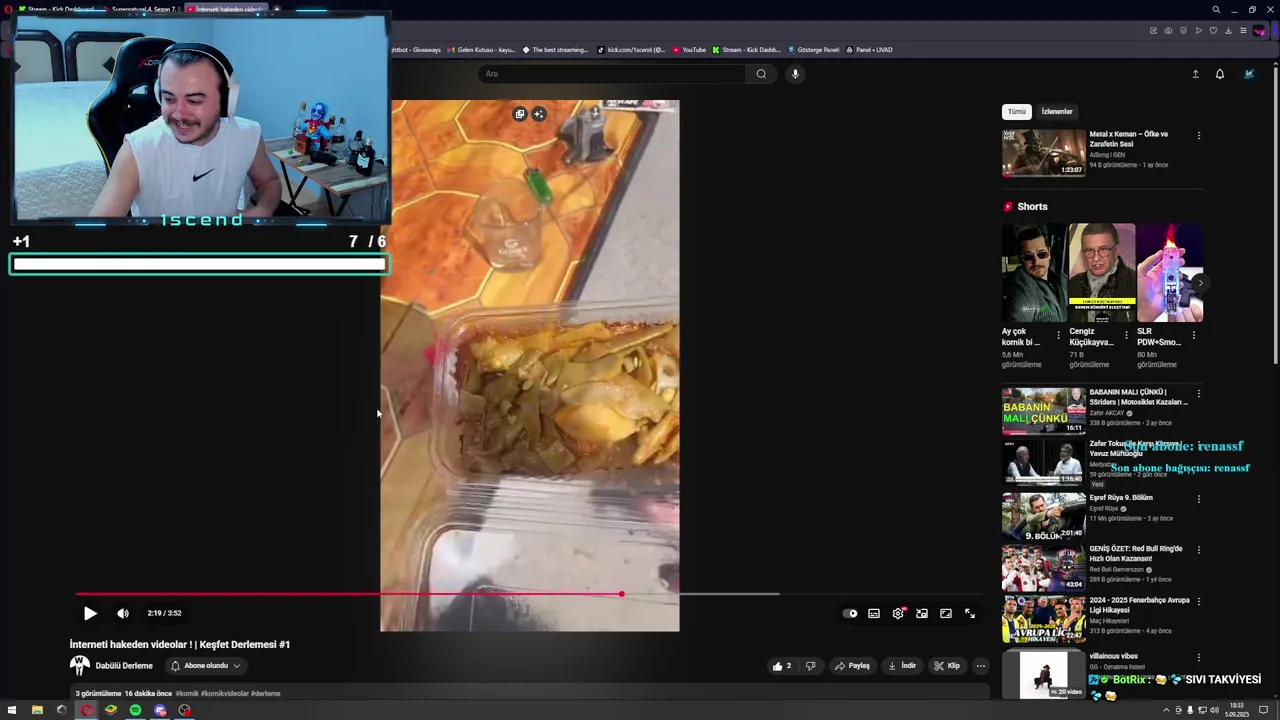Select the İzlenenler filter chip
Viewport: 1280px width, 720px height.
tap(1057, 112)
